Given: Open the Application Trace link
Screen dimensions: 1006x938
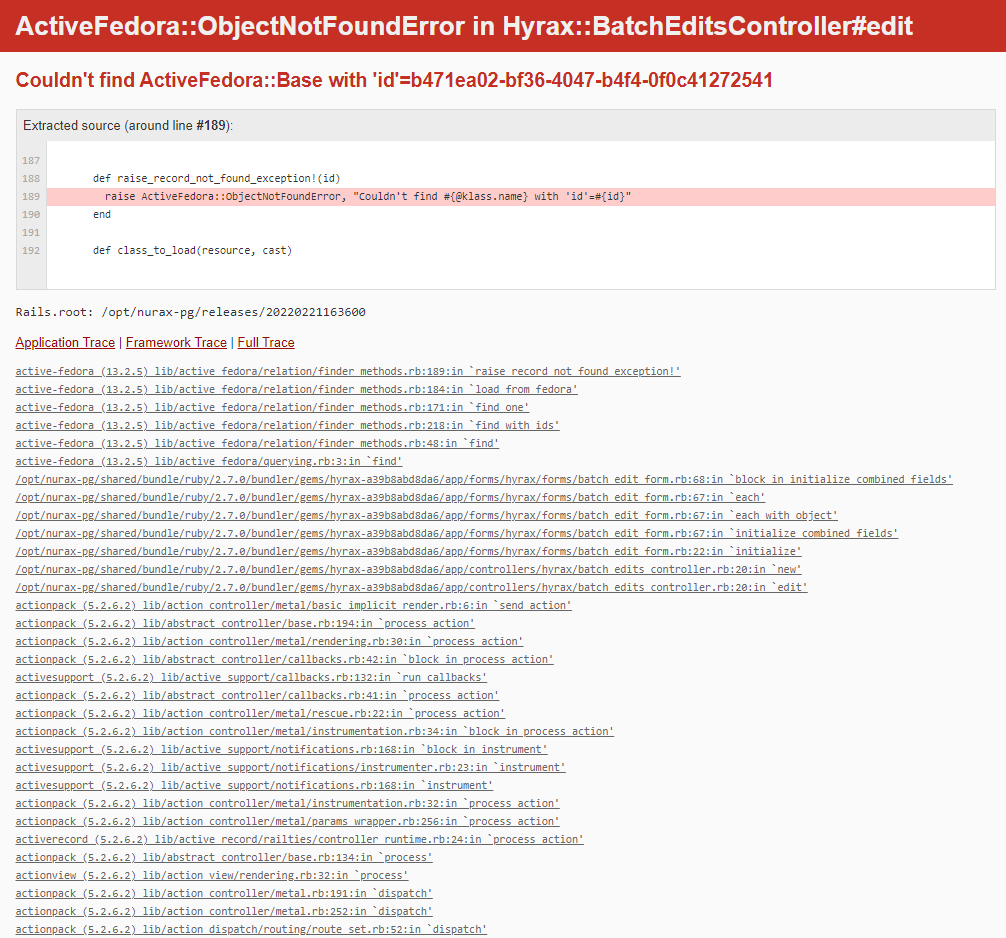Looking at the screenshot, I should [x=65, y=343].
